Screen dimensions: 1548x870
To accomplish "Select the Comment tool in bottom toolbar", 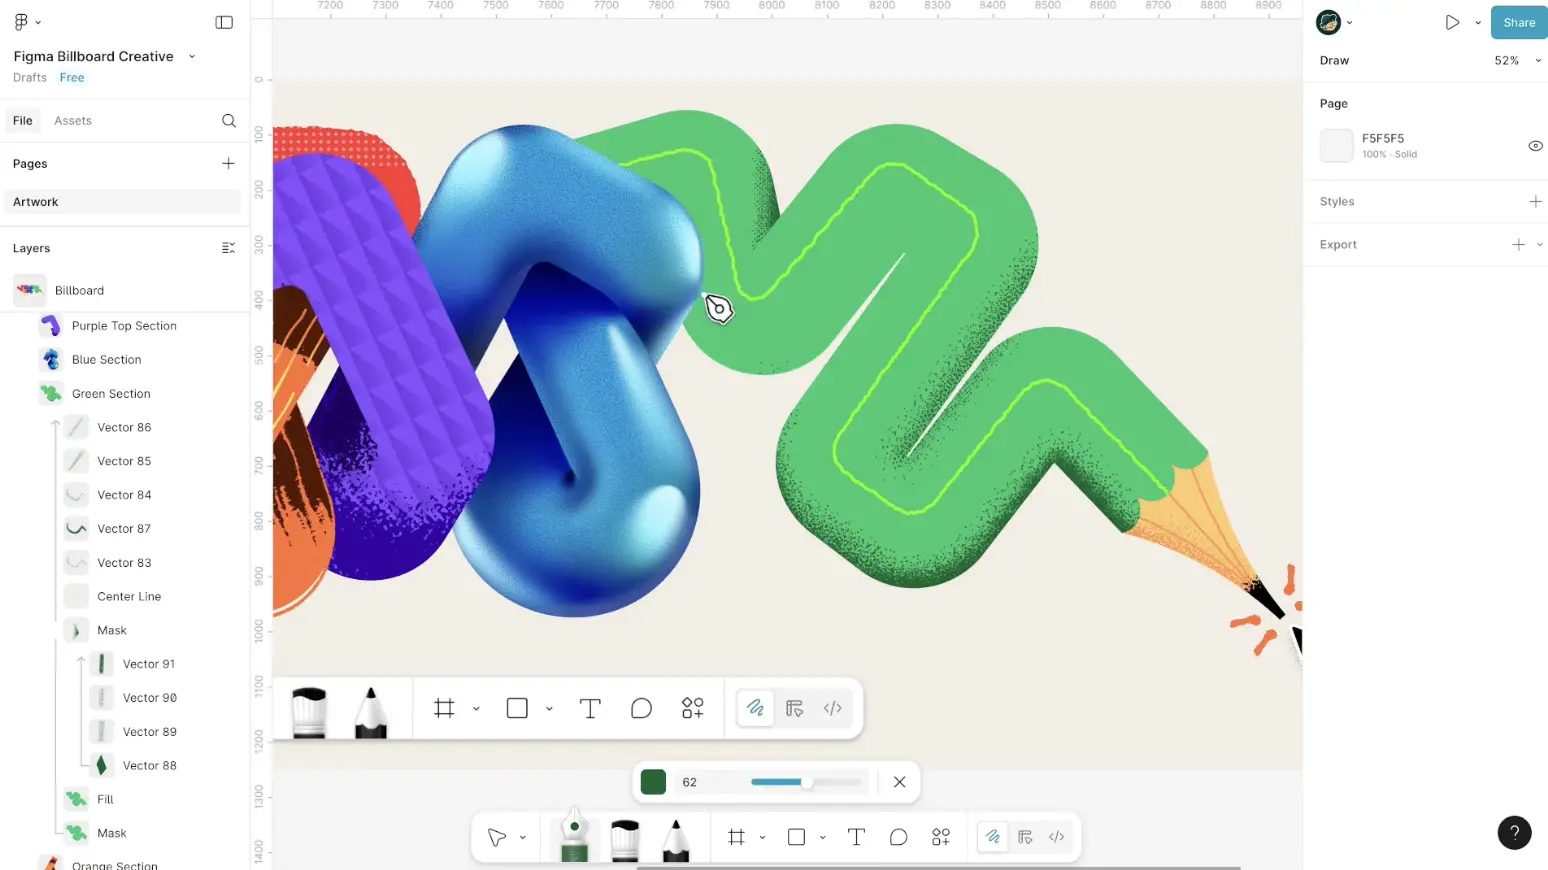I will (x=898, y=837).
